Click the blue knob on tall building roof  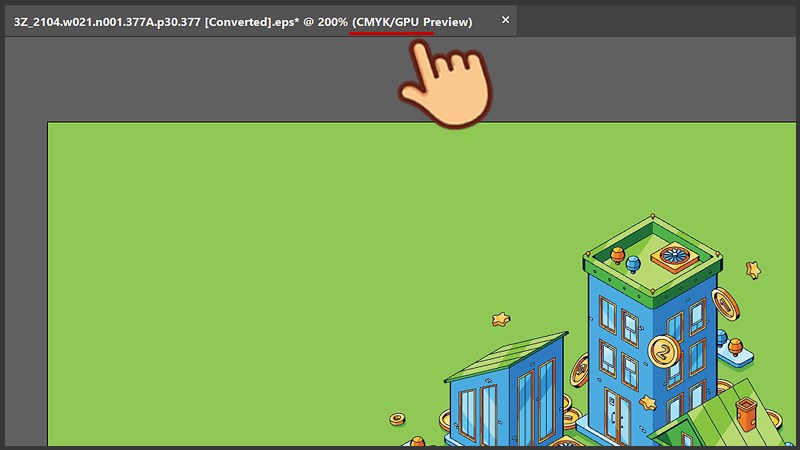(x=632, y=264)
